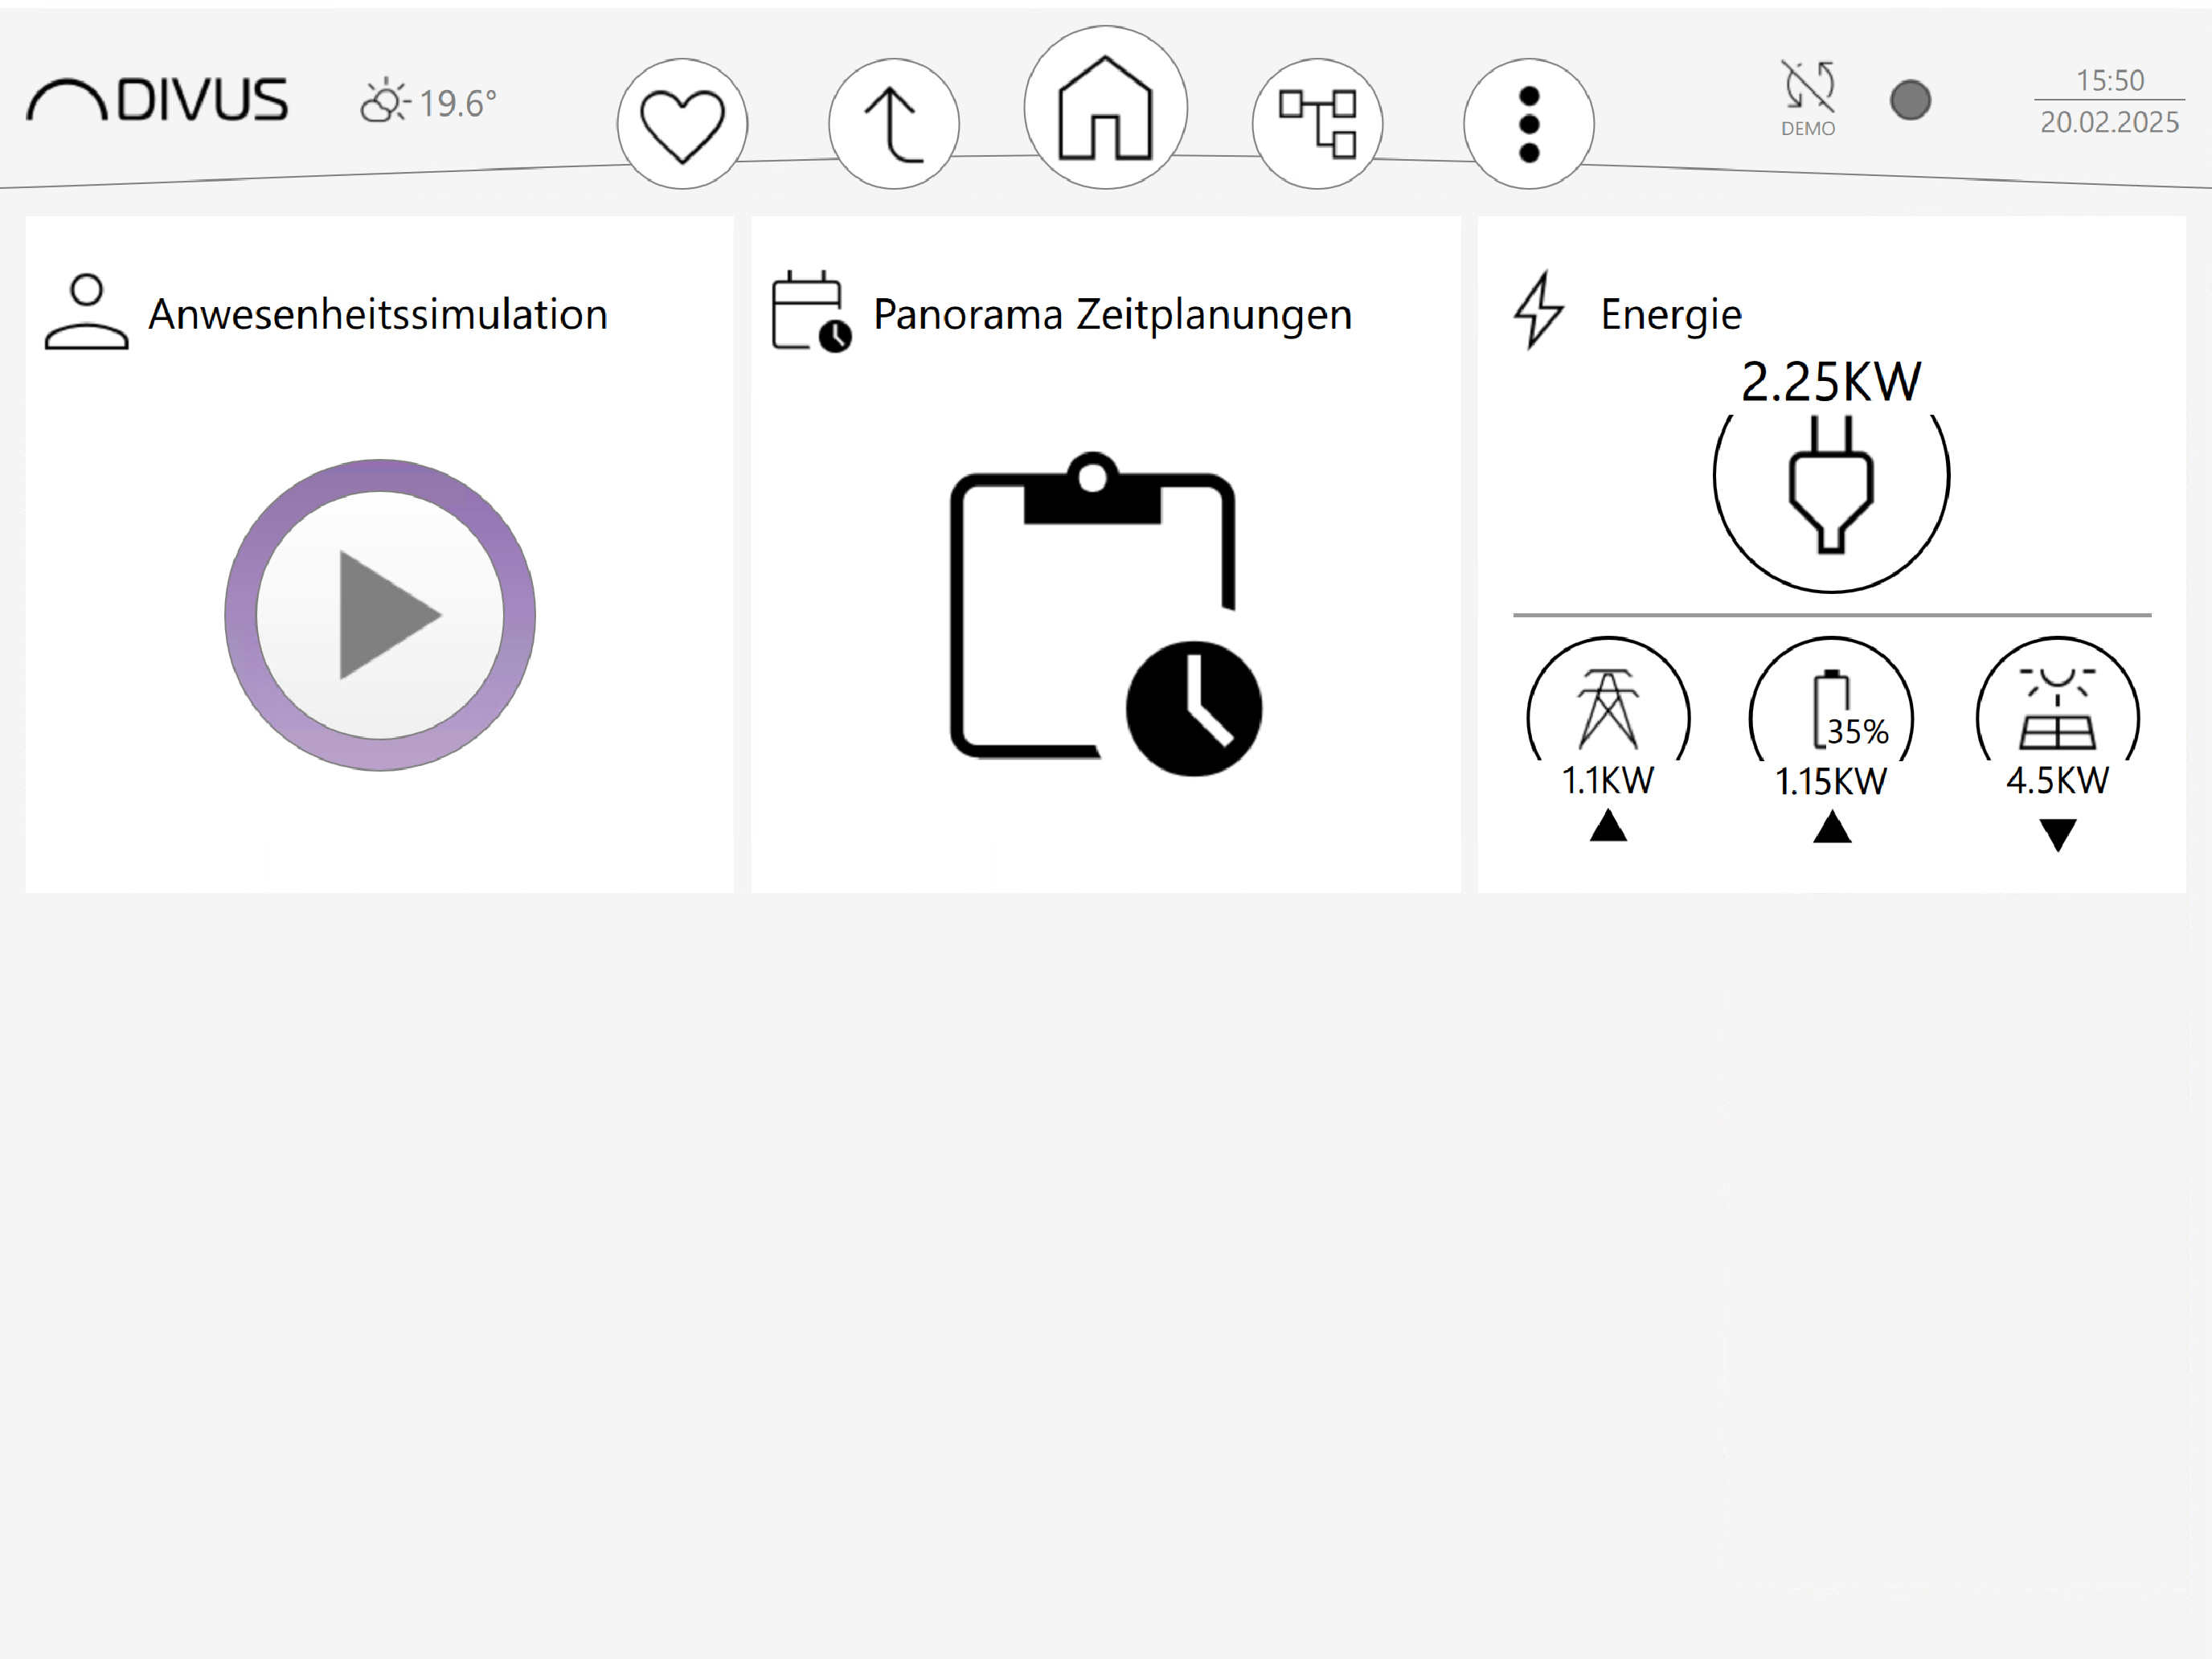2212x1659 pixels.
Task: Open the structure tree navigation icon
Action: pyautogui.click(x=1317, y=124)
